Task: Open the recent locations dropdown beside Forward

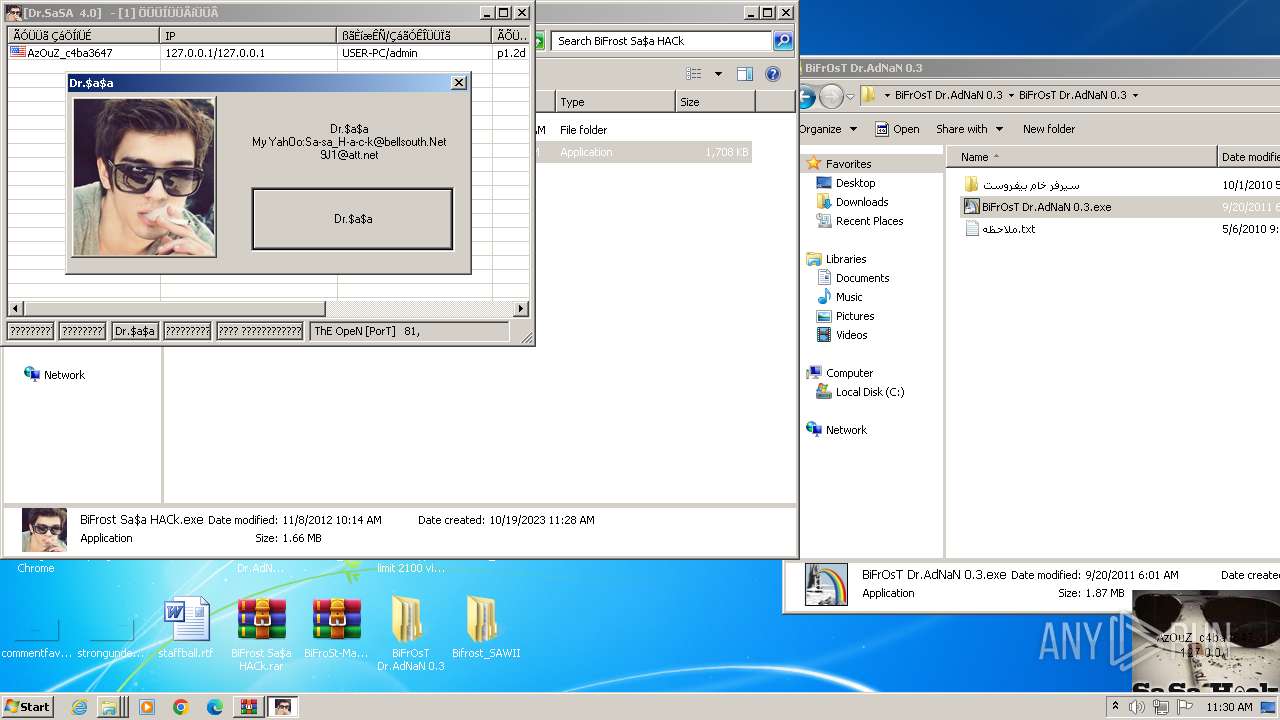Action: click(850, 97)
